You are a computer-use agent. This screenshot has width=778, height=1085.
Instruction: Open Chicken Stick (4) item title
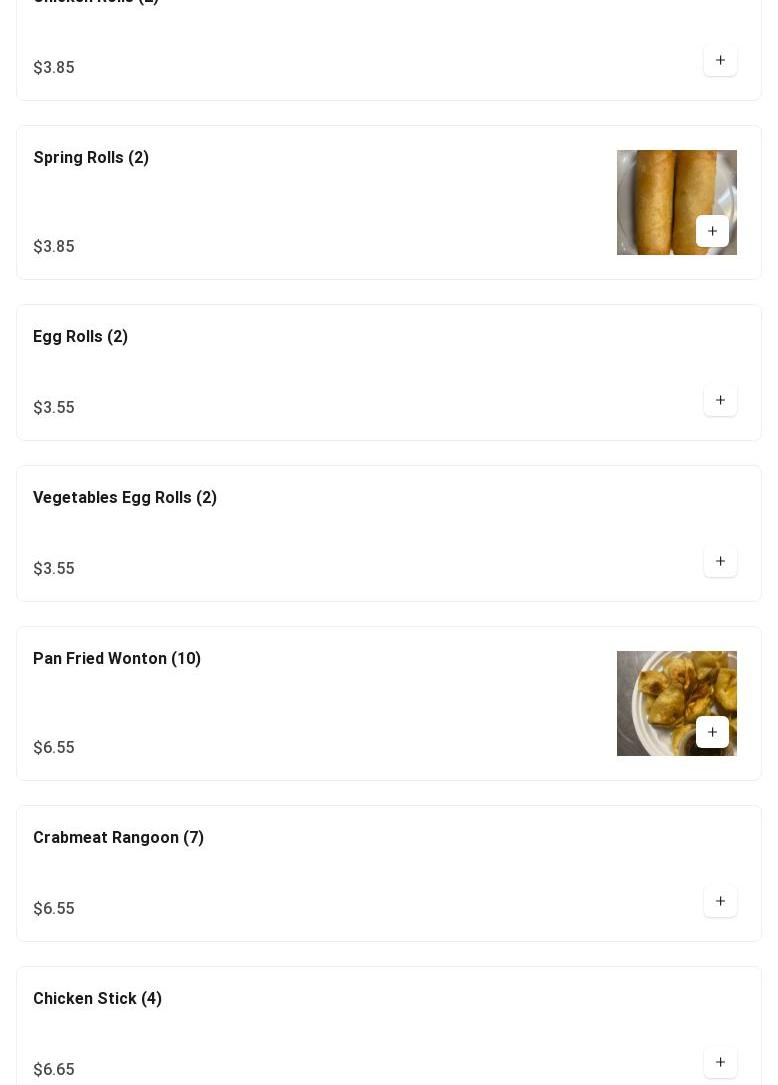click(98, 999)
